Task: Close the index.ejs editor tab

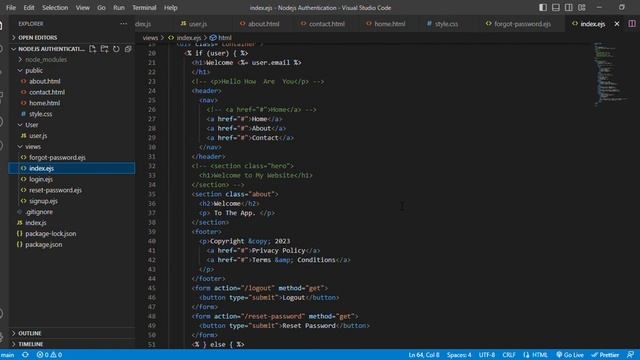Action: (x=617, y=24)
